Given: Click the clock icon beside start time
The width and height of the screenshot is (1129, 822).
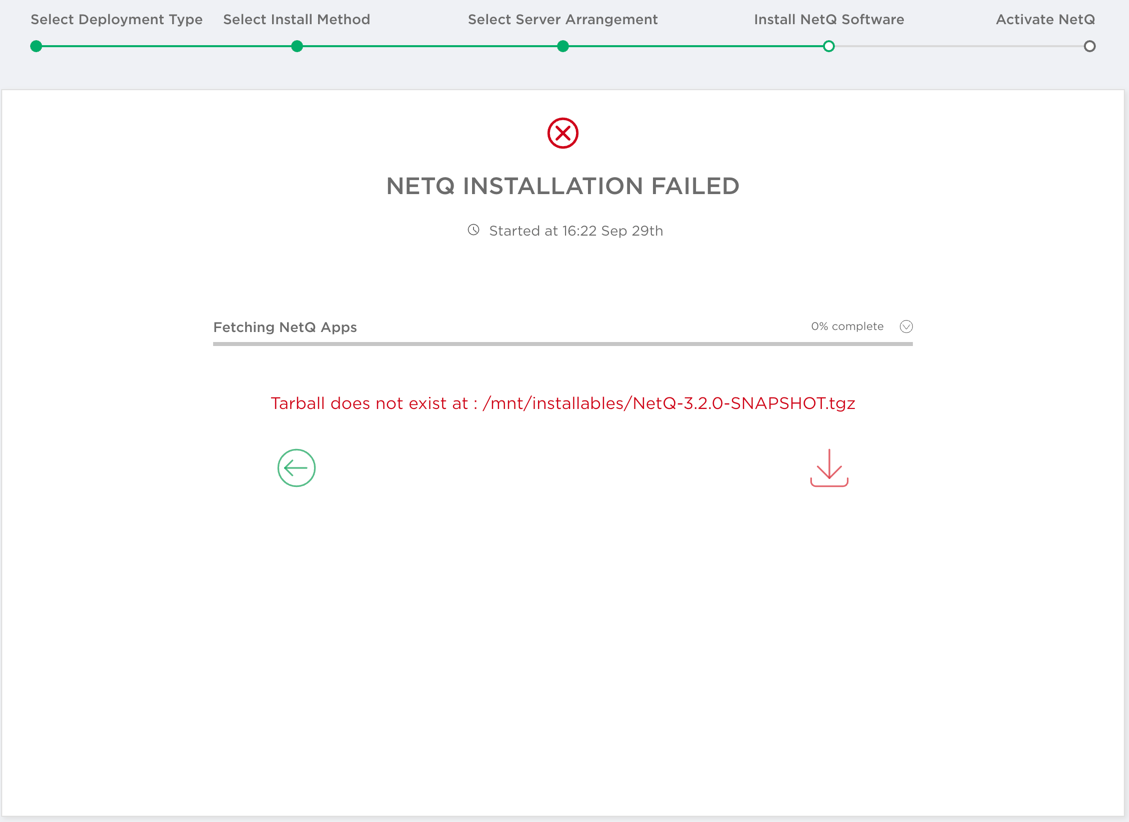Looking at the screenshot, I should pos(474,230).
